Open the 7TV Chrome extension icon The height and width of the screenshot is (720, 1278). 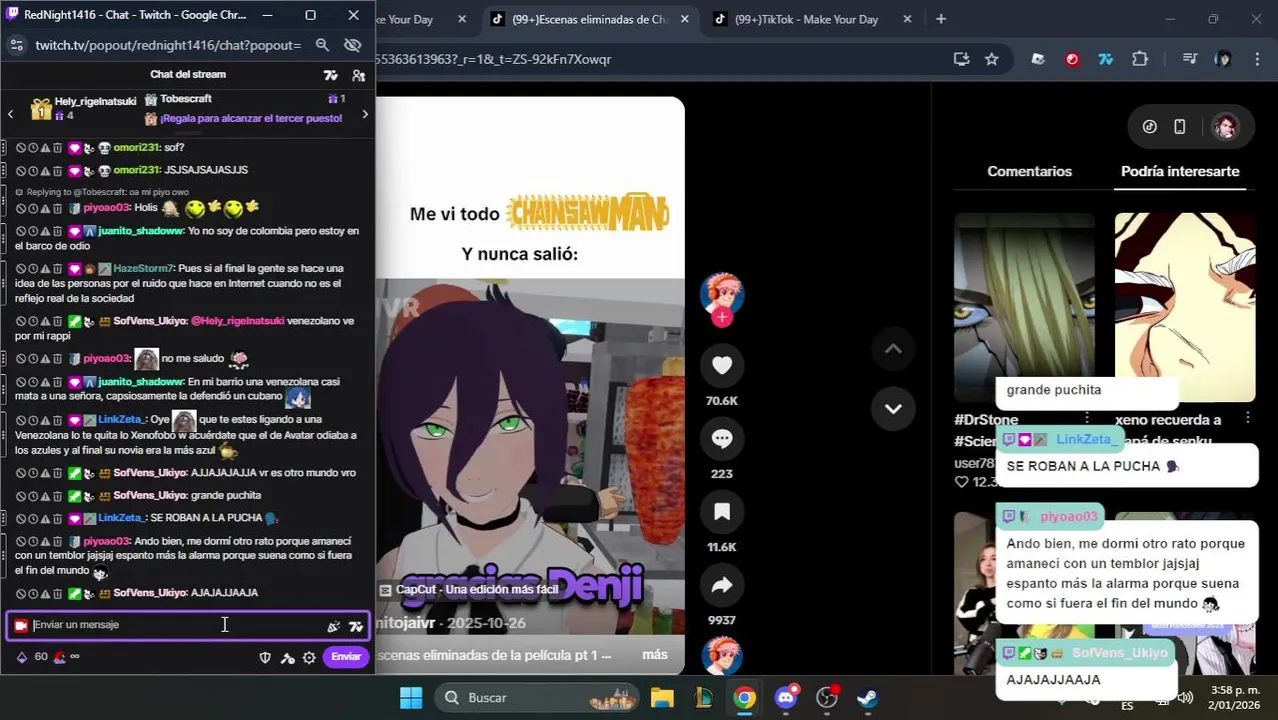tap(1105, 59)
